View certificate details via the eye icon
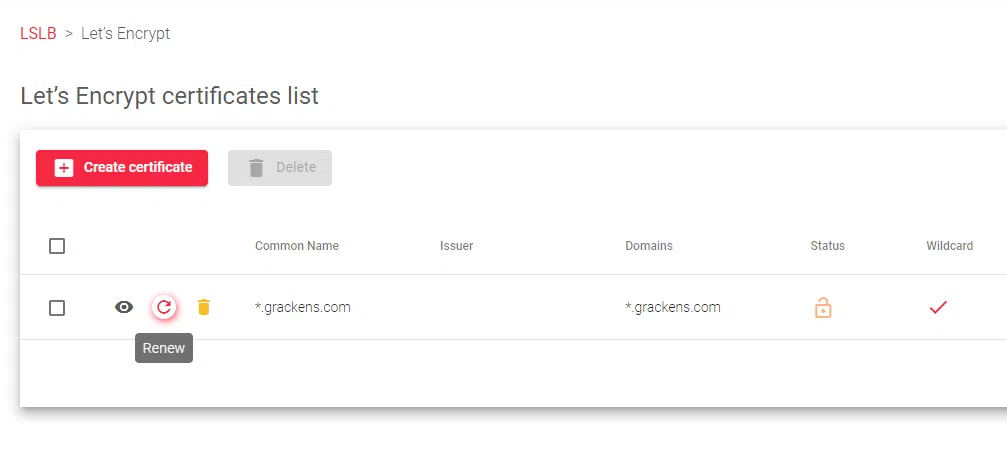The image size is (1007, 471). (x=124, y=307)
